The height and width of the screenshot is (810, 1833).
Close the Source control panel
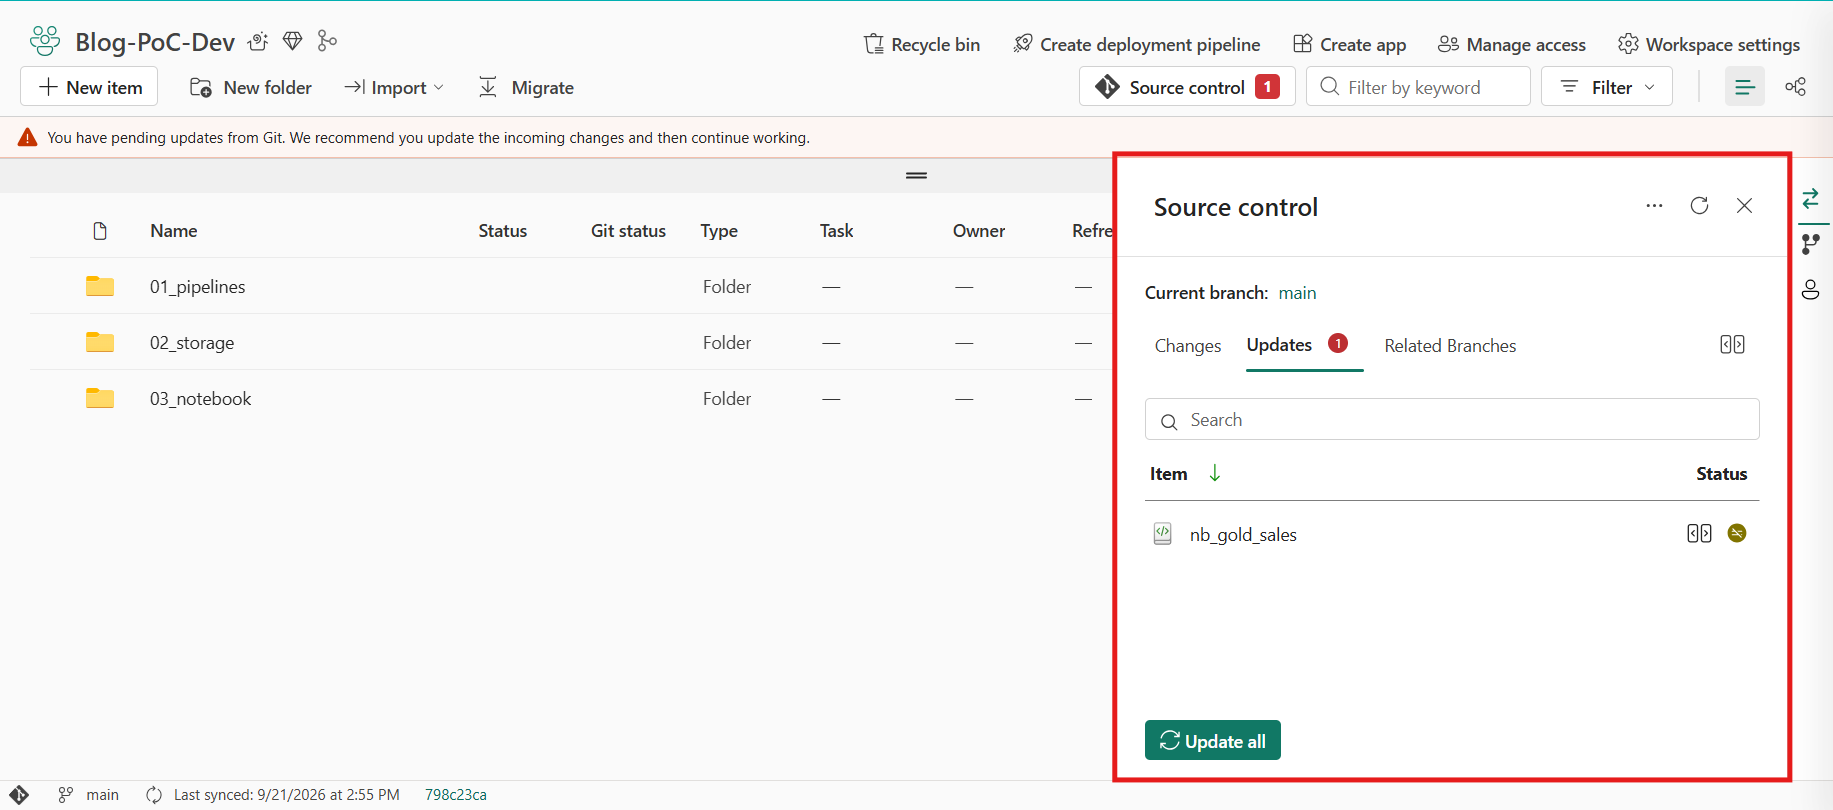pyautogui.click(x=1744, y=205)
